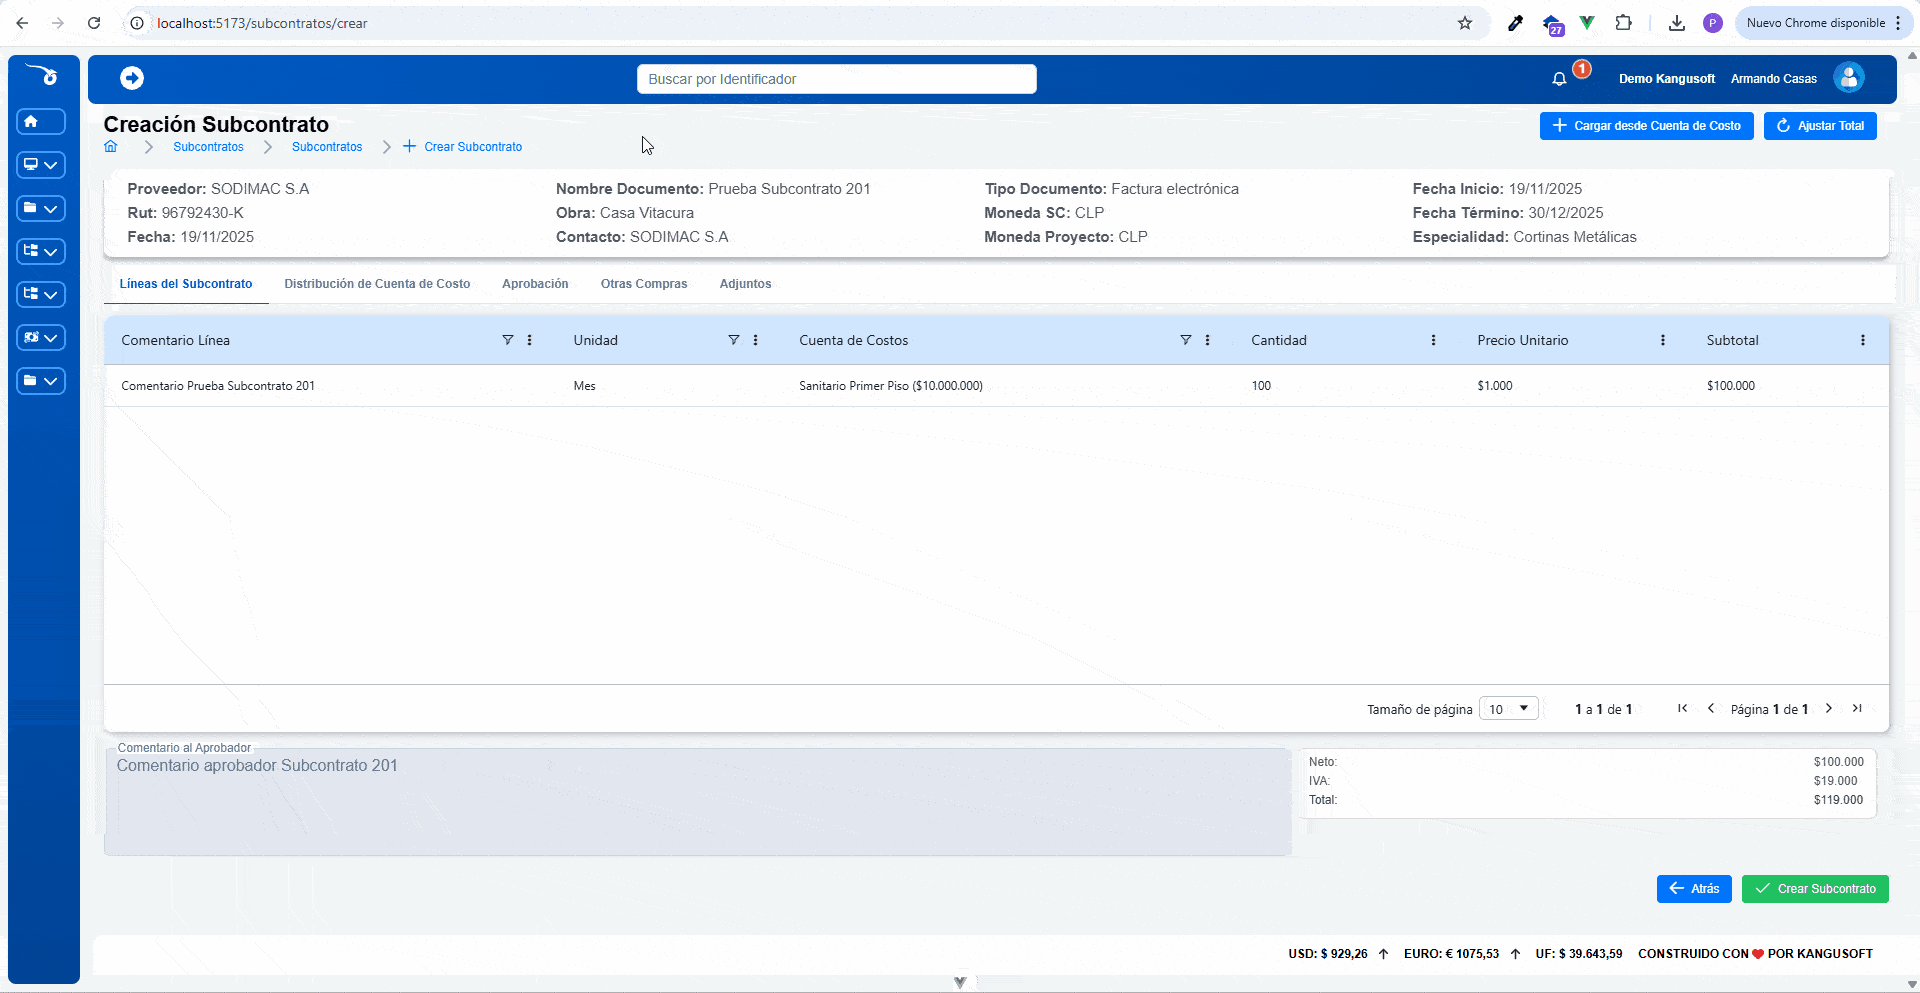Click the green Crear Subcontrato button

click(1815, 889)
